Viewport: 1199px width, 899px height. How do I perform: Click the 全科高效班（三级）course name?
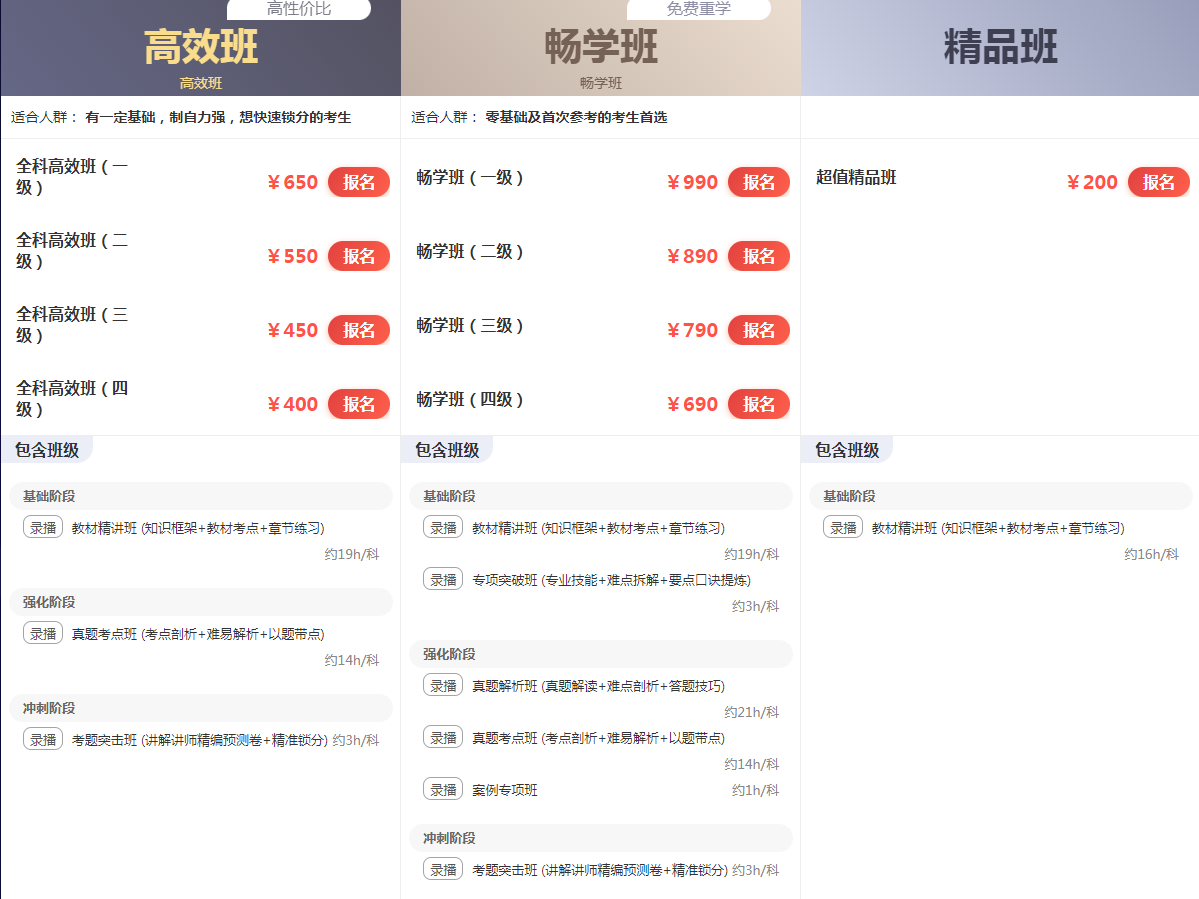pos(73,325)
